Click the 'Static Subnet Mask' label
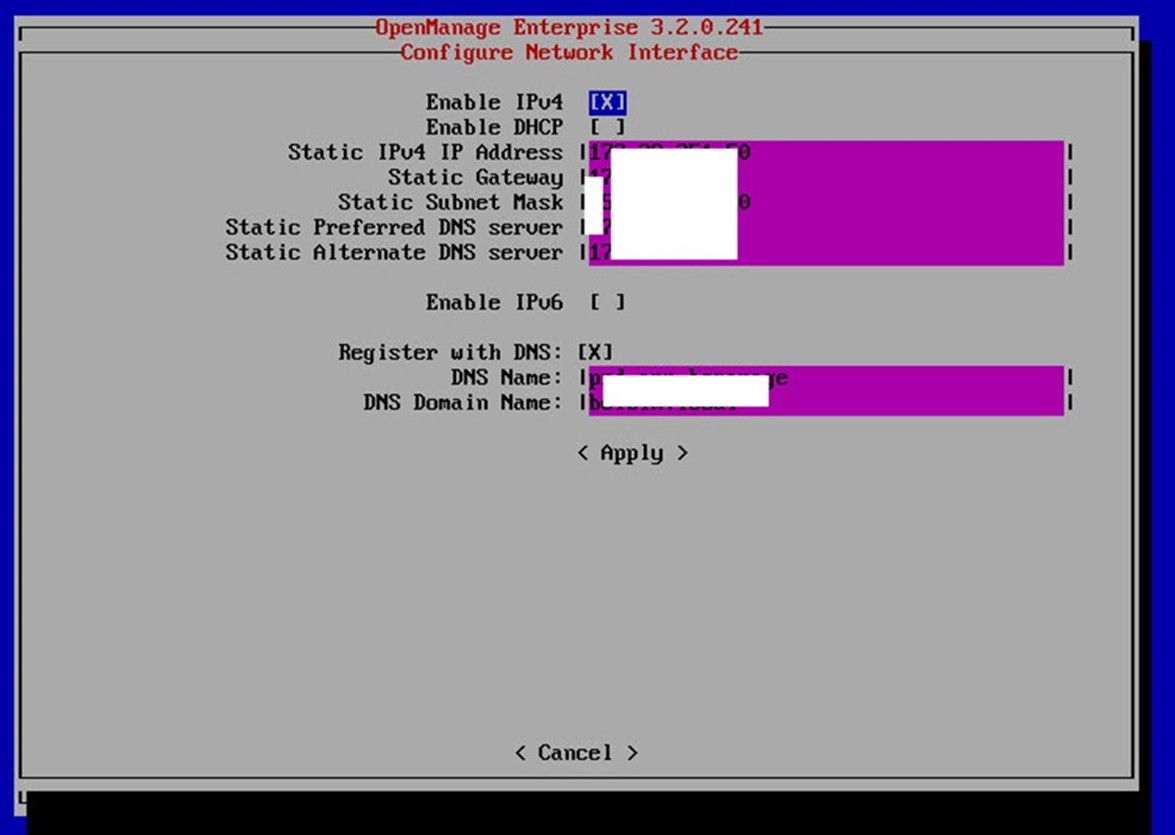Screen dimensions: 1175x835 click(450, 202)
